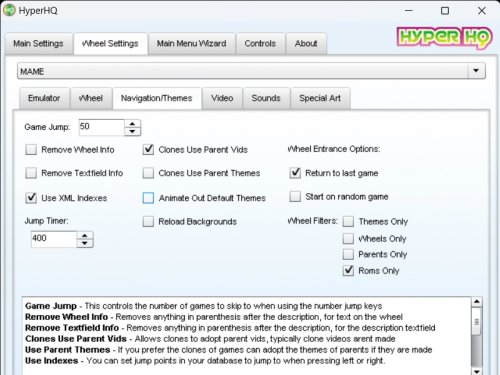Click the HyperHQ logo graphic
This screenshot has height=375, width=500.
click(x=444, y=38)
